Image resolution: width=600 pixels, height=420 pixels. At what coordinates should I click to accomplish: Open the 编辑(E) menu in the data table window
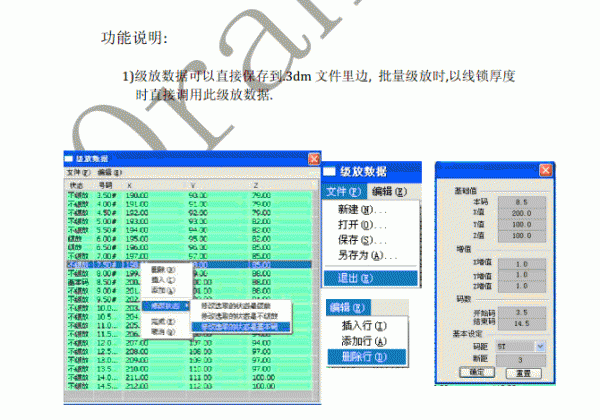[109, 173]
